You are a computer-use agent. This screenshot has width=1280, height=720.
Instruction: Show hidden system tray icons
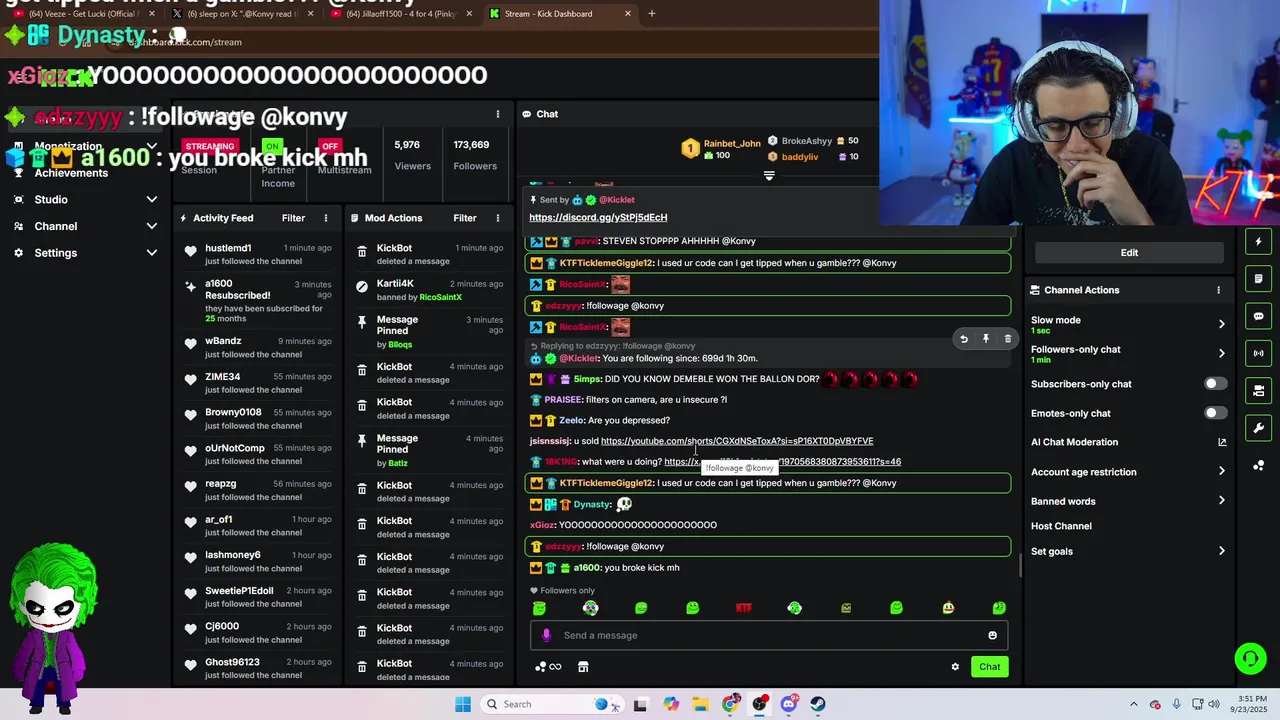click(1133, 704)
